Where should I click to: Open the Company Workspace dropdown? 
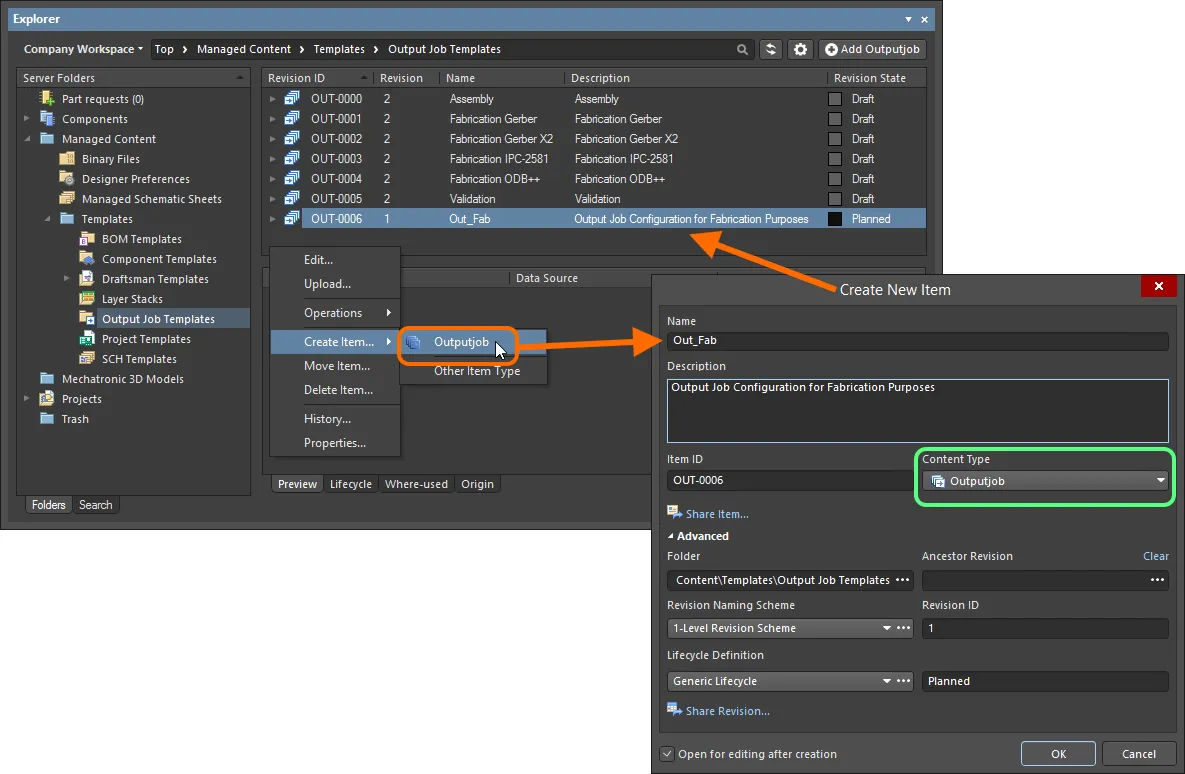click(83, 49)
